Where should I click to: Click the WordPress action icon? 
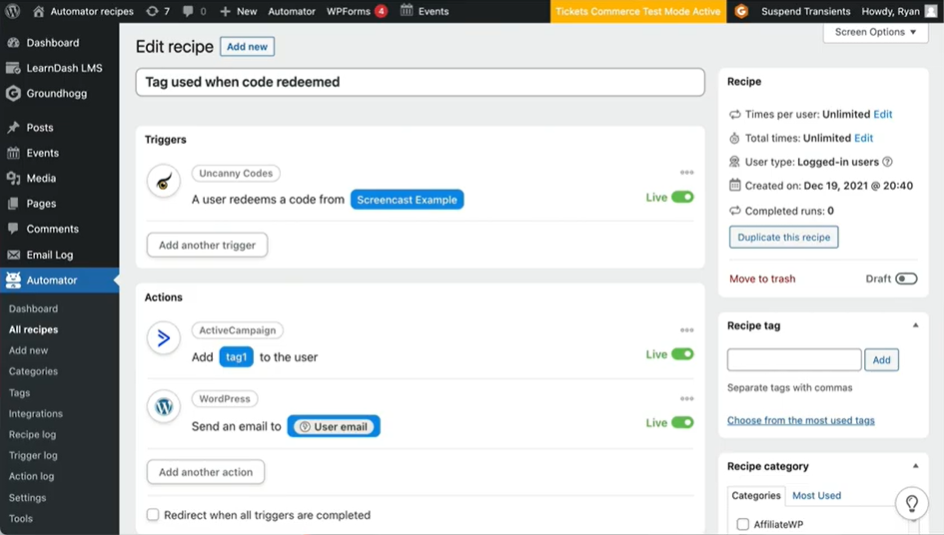(164, 407)
